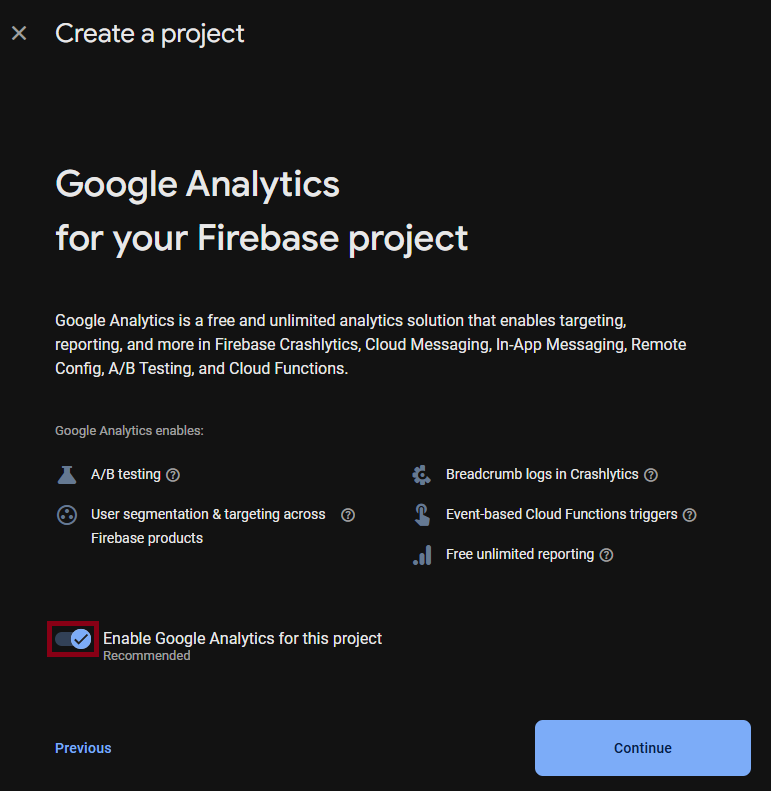Image resolution: width=771 pixels, height=791 pixels.
Task: Close the Create a project dialog
Action: (19, 34)
